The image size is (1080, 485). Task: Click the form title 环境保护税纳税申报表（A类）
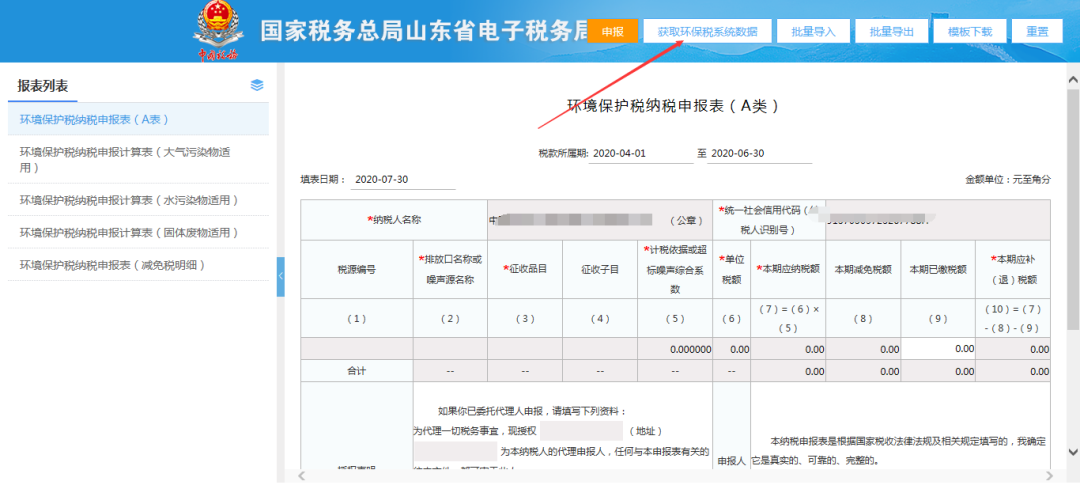673,105
